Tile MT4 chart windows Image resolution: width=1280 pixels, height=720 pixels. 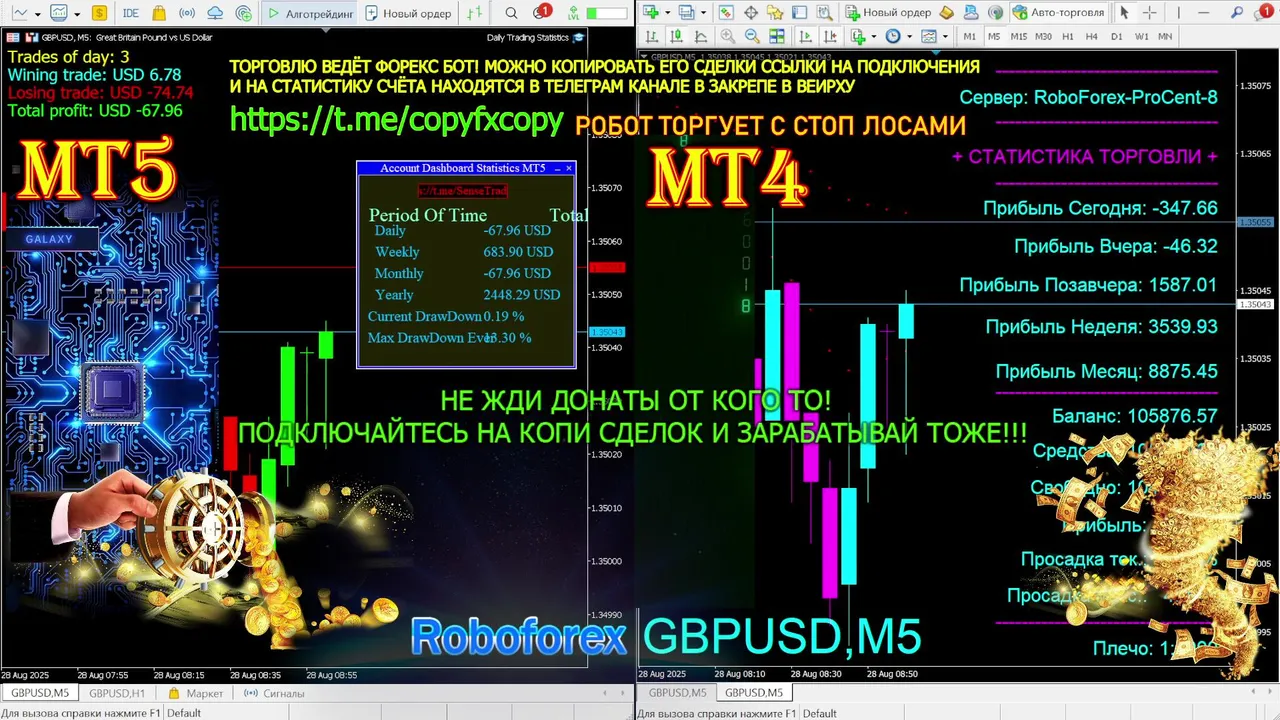(x=777, y=36)
